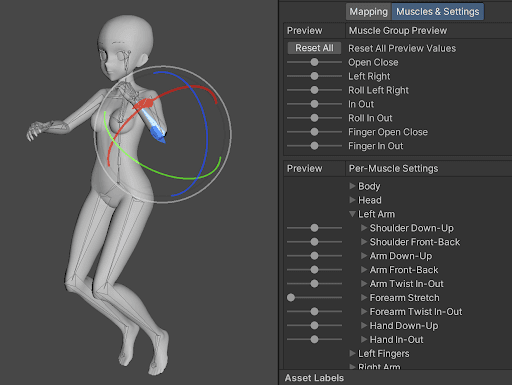This screenshot has width=512, height=385.
Task: Expand the Body muscle group
Action: [x=352, y=186]
